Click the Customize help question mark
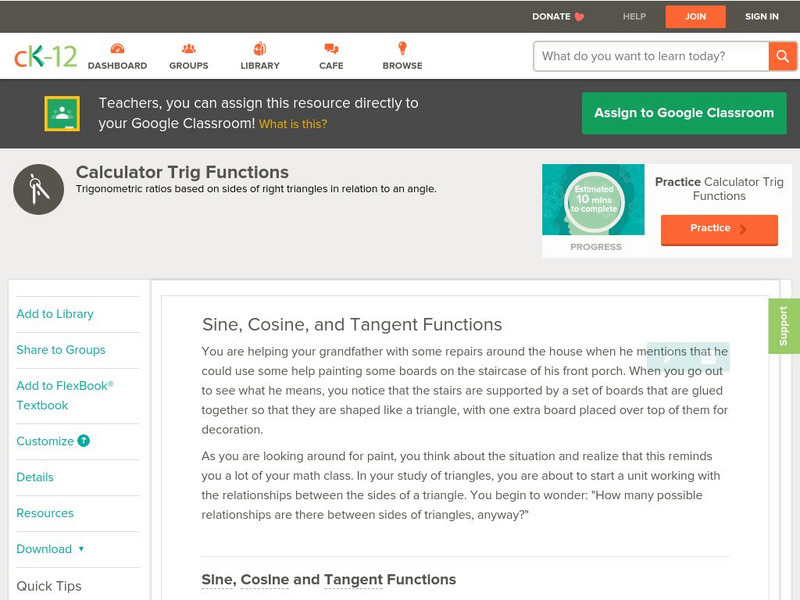 84,441
